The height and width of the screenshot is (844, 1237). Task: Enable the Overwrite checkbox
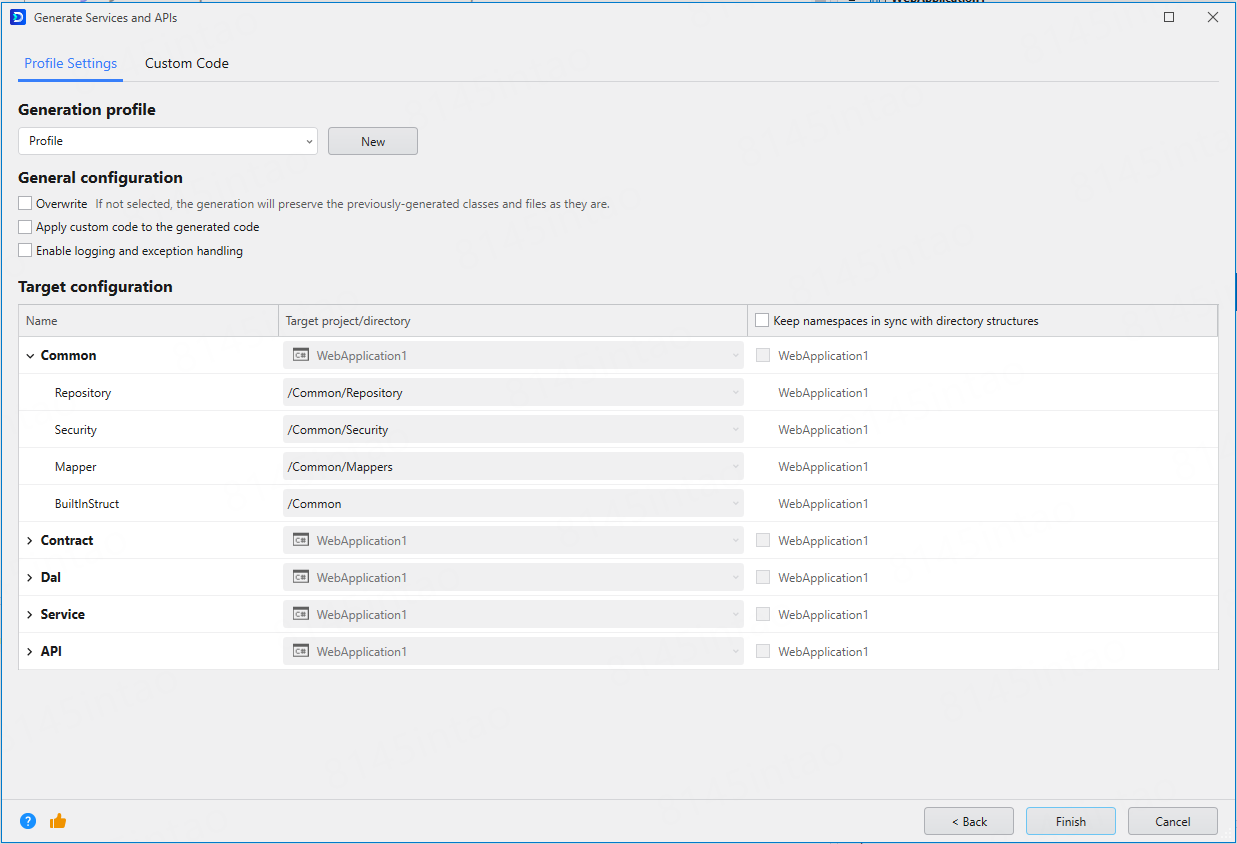click(26, 204)
